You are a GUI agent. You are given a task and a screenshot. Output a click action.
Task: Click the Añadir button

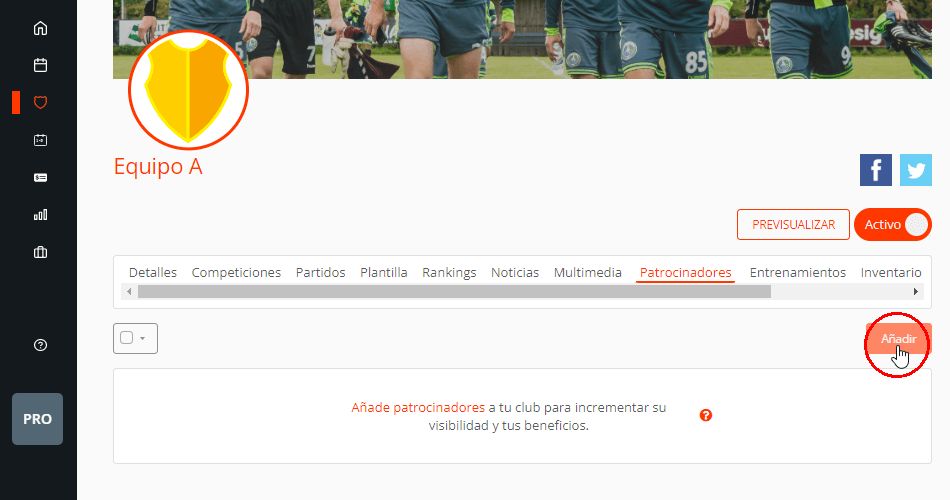[x=898, y=339]
